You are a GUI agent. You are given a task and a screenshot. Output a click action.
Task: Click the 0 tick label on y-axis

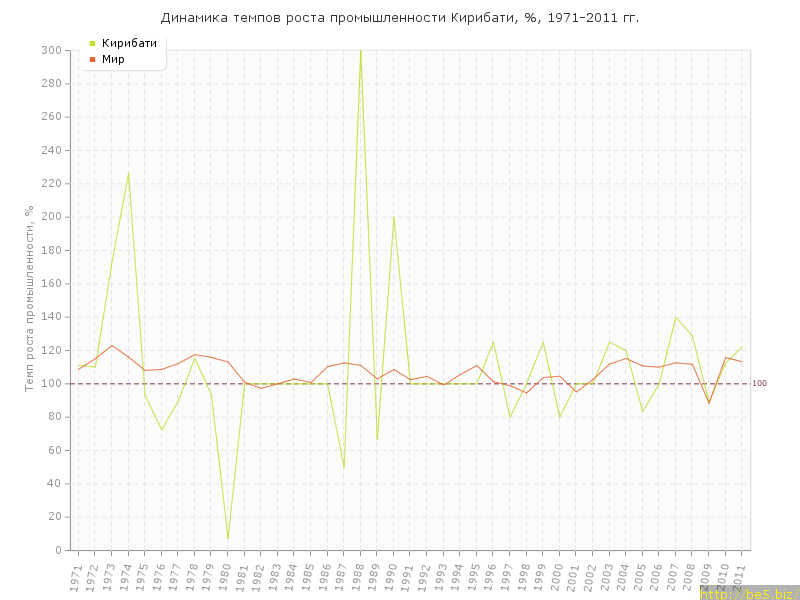click(59, 550)
